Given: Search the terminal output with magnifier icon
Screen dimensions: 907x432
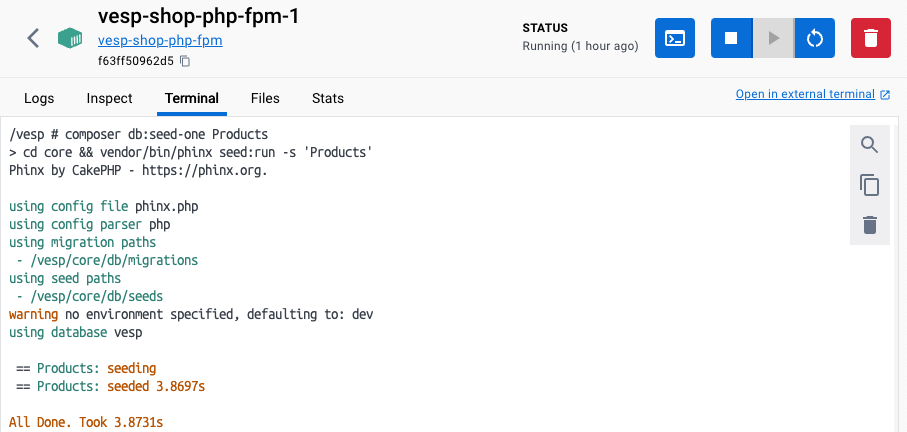Looking at the screenshot, I should pos(869,145).
